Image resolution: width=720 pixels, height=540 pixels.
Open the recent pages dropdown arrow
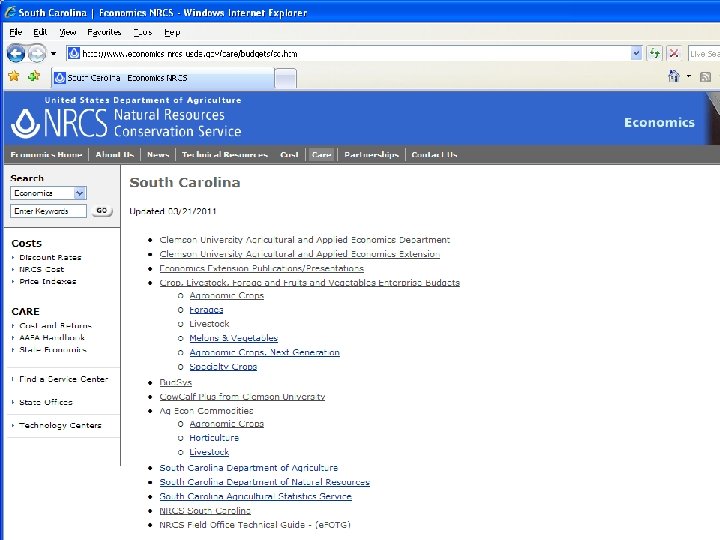point(54,54)
